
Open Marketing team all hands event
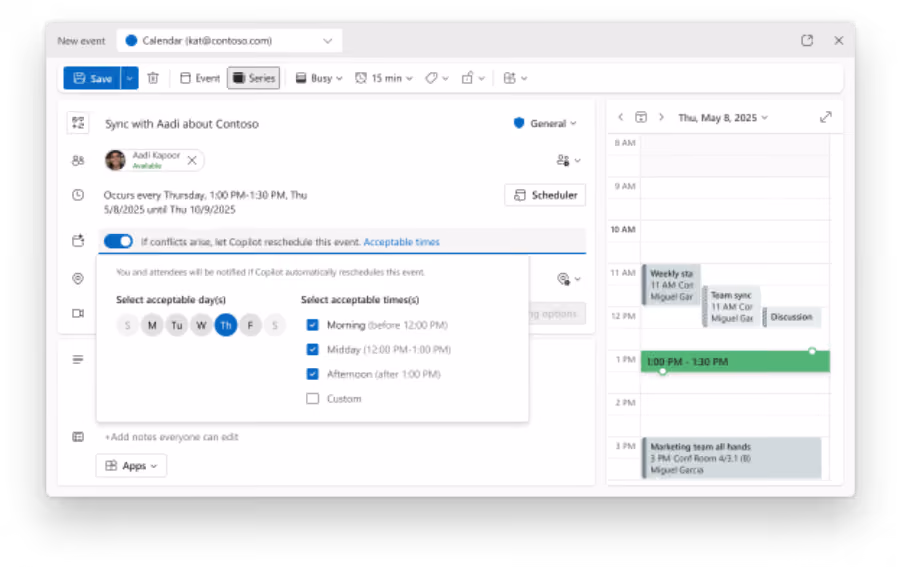pyautogui.click(x=731, y=458)
